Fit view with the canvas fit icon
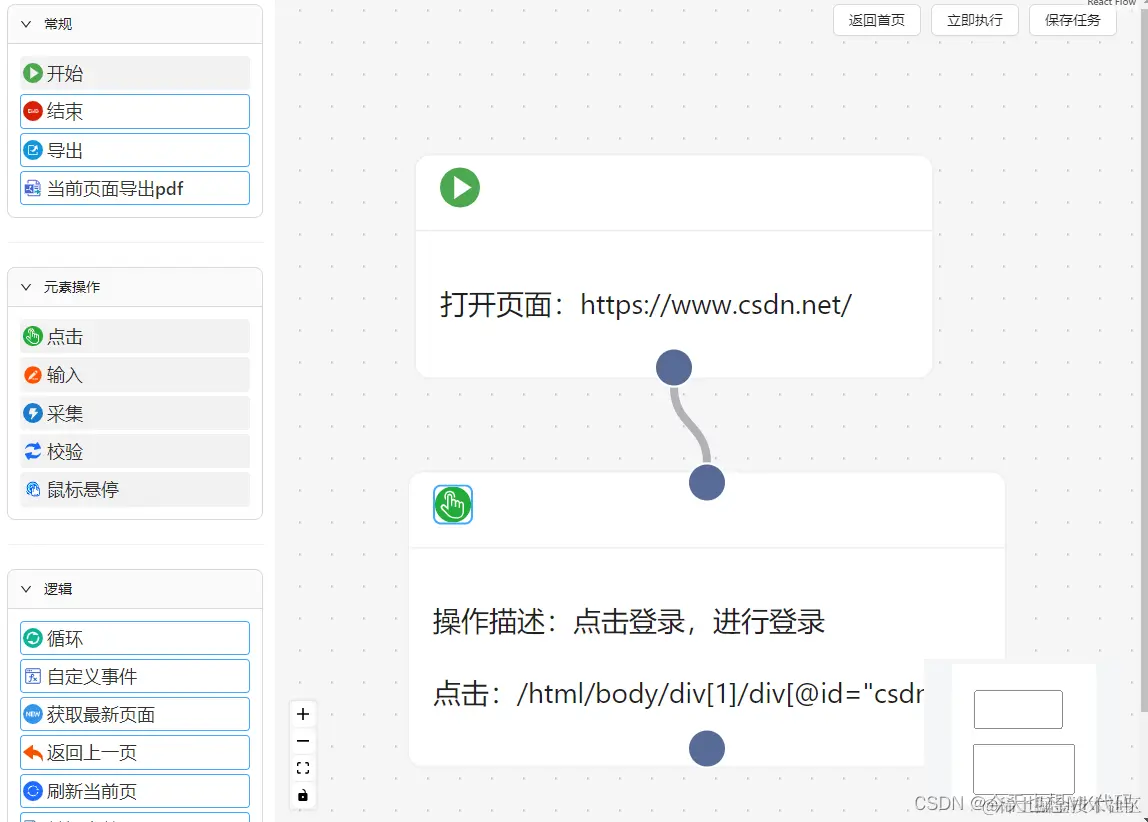1148x822 pixels. [x=303, y=768]
